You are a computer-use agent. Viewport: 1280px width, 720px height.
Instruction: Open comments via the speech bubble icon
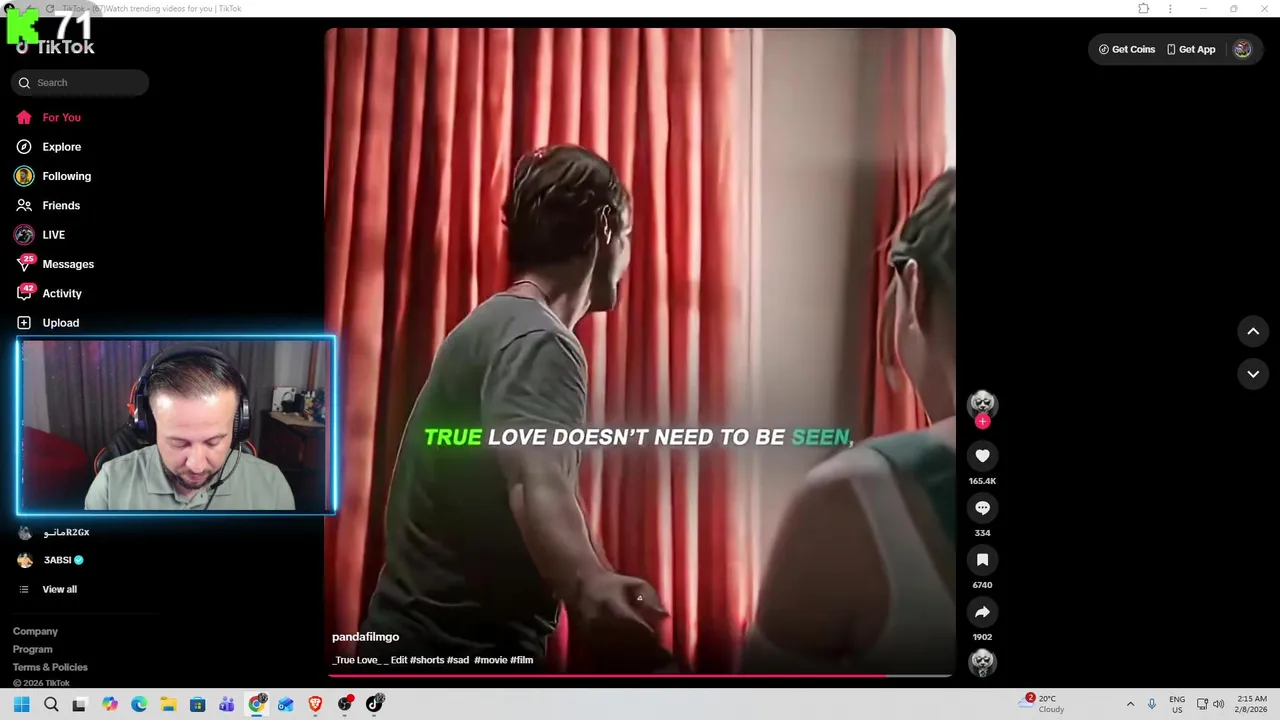[982, 508]
